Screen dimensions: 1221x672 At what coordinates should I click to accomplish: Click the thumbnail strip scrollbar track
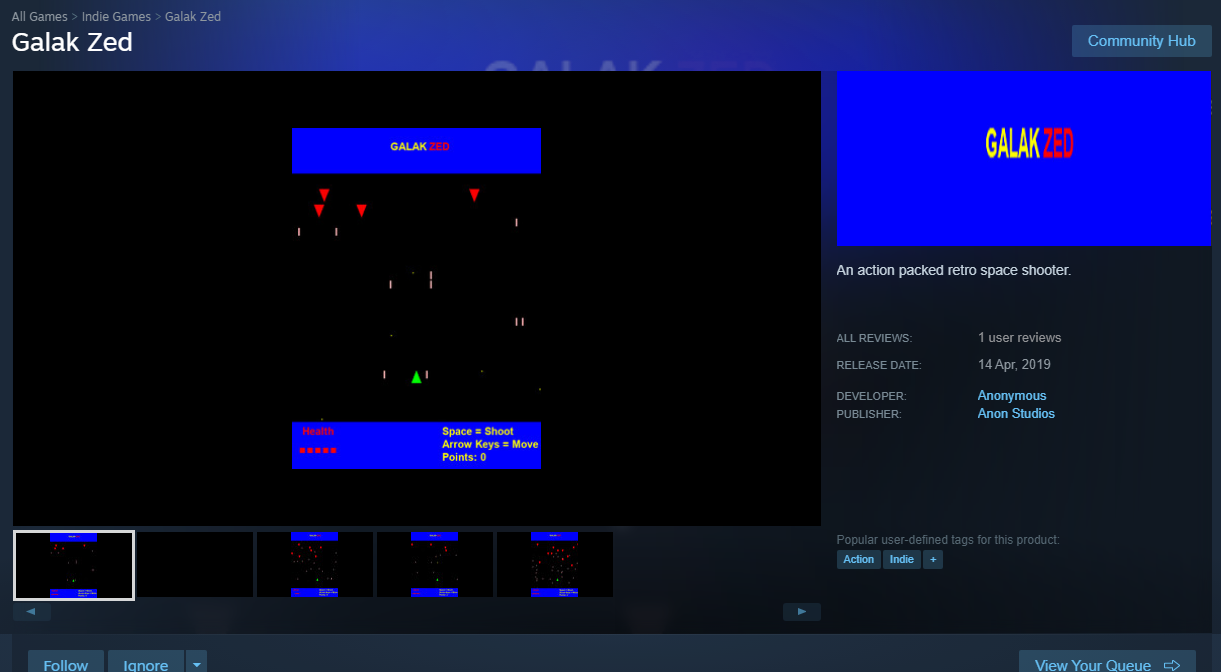coord(417,611)
